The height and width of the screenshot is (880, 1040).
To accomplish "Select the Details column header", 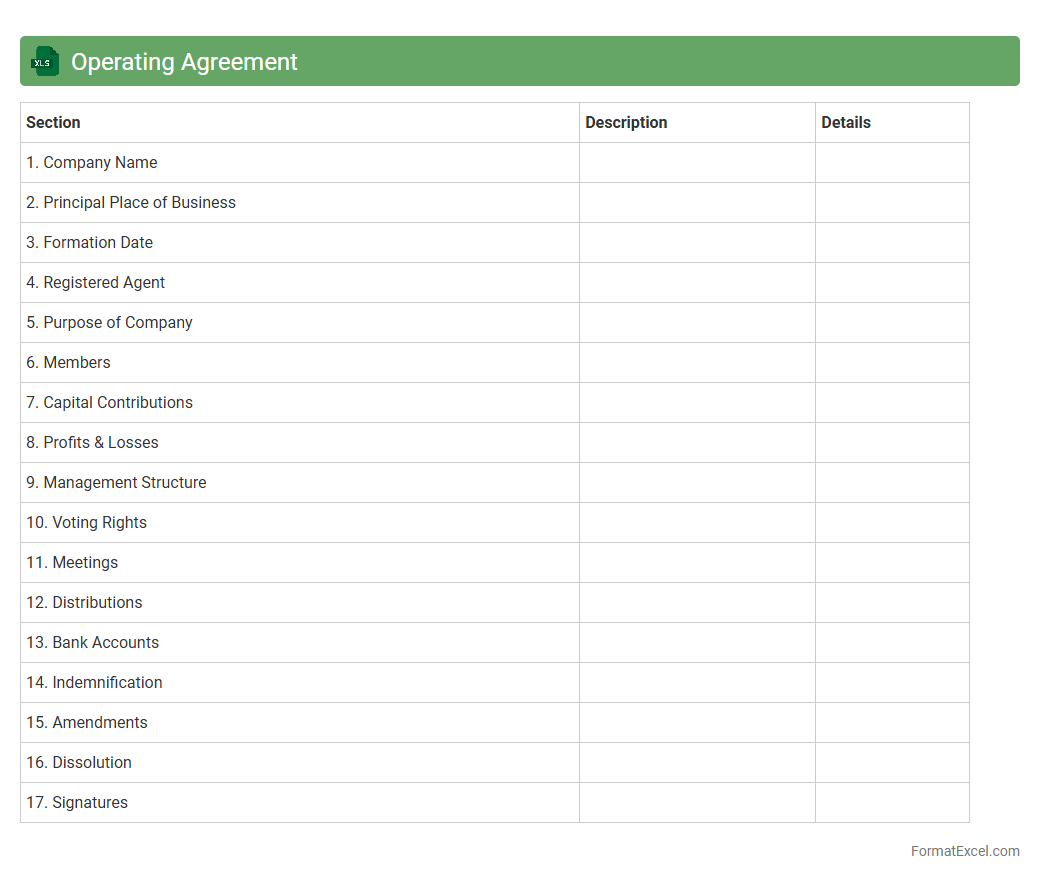I will click(846, 123).
